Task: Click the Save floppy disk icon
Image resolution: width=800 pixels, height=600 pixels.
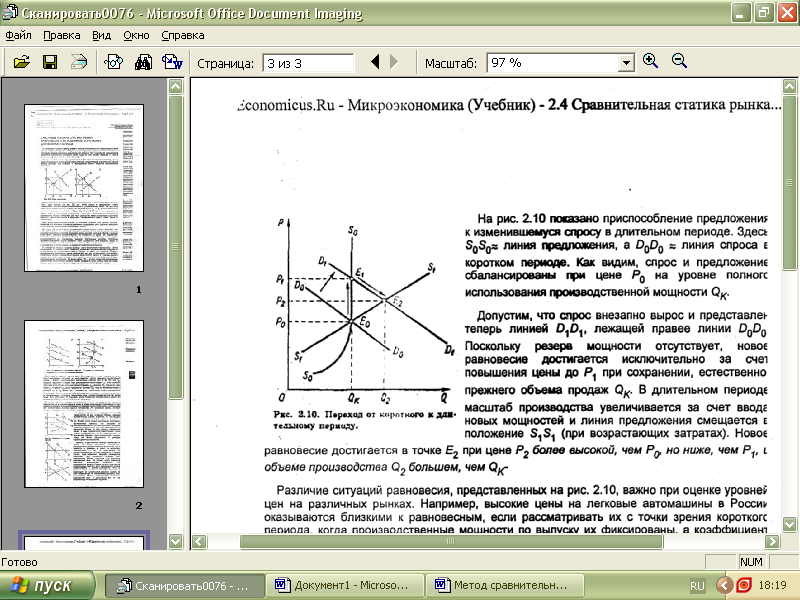Action: coord(49,62)
